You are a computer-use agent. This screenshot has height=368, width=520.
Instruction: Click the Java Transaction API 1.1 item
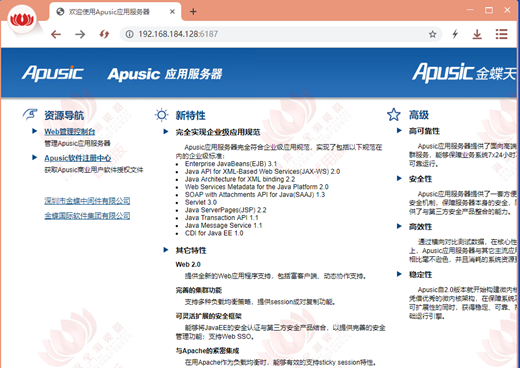(222, 218)
